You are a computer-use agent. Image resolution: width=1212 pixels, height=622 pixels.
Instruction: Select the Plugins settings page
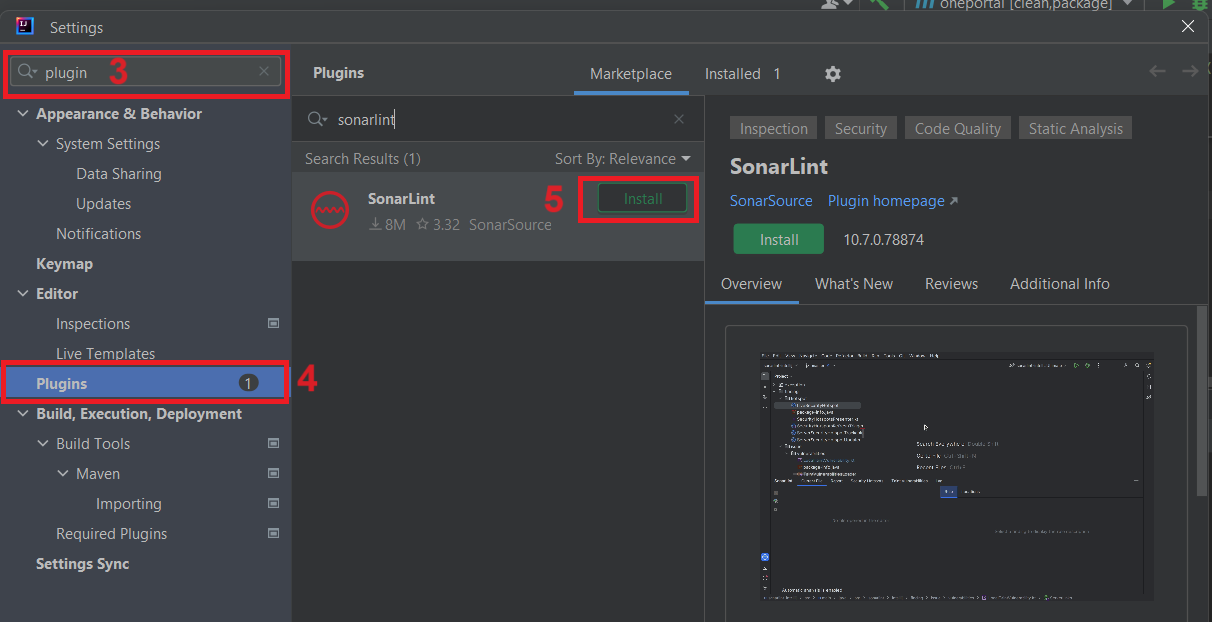tap(145, 383)
